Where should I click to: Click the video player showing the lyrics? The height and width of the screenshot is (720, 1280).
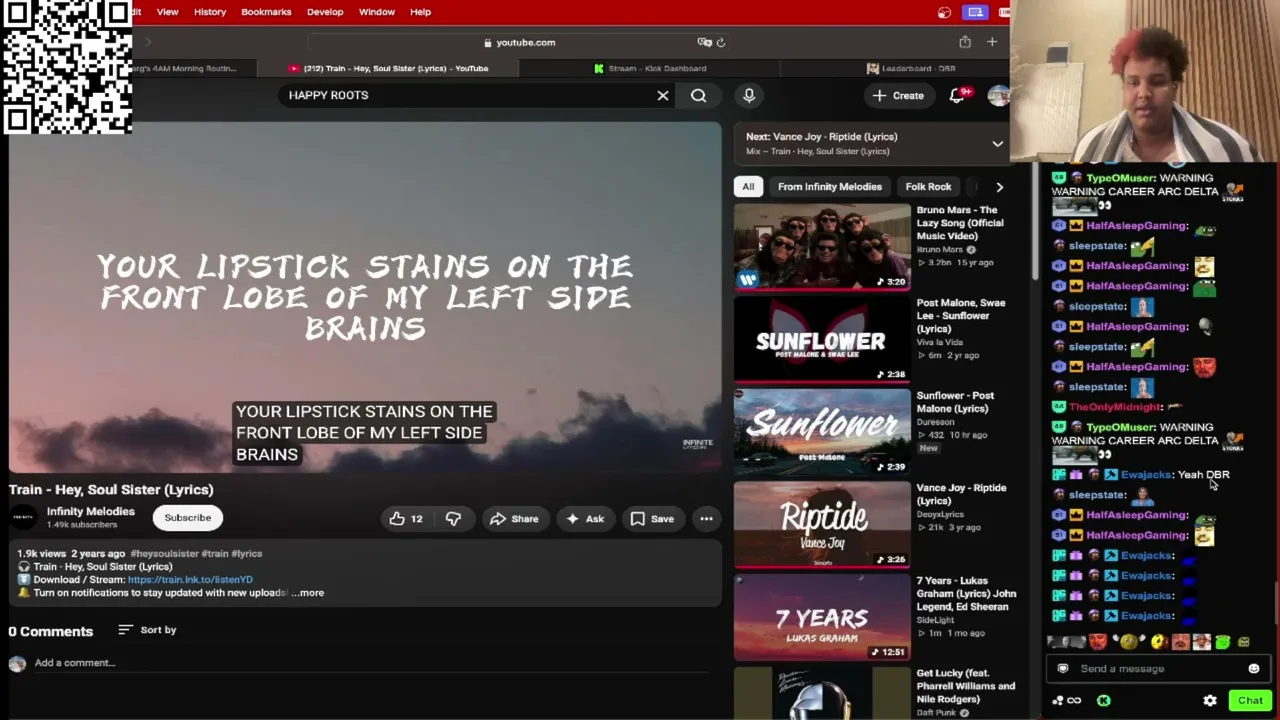pyautogui.click(x=365, y=297)
